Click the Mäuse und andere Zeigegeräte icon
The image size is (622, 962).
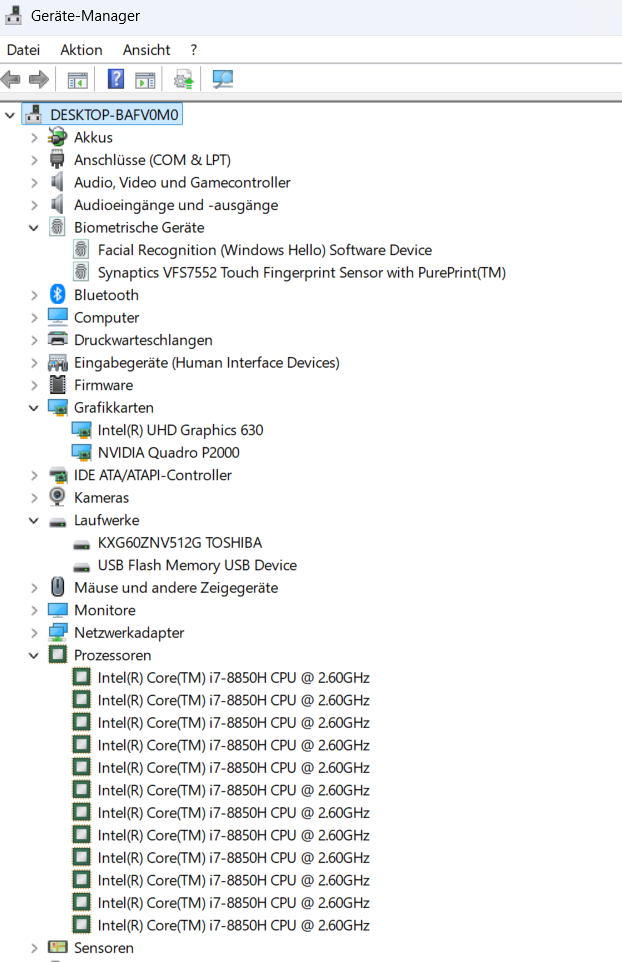(x=58, y=587)
